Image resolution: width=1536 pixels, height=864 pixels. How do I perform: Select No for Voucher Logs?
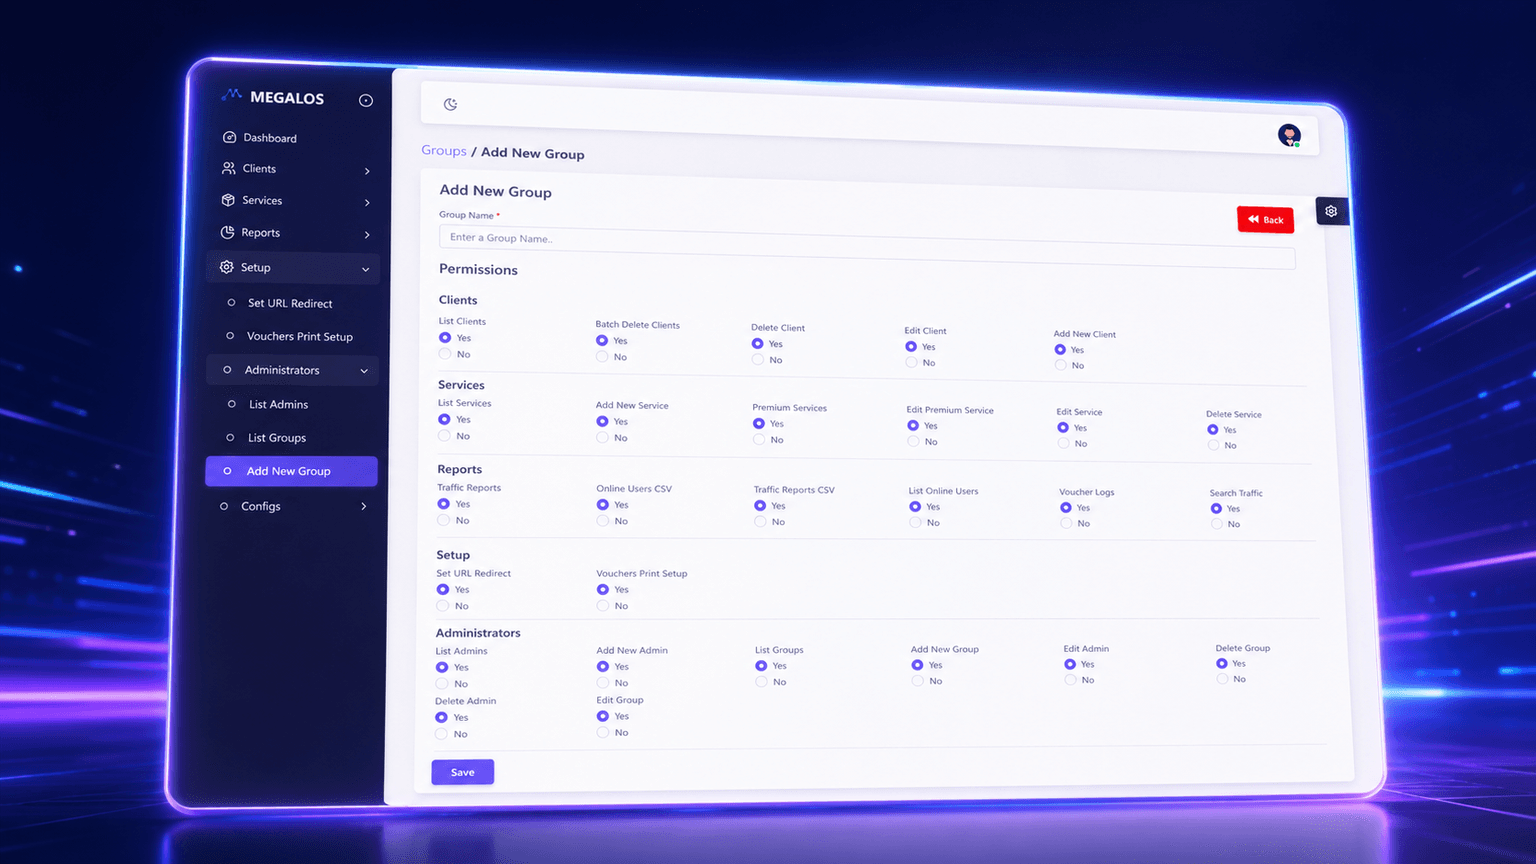point(1066,523)
